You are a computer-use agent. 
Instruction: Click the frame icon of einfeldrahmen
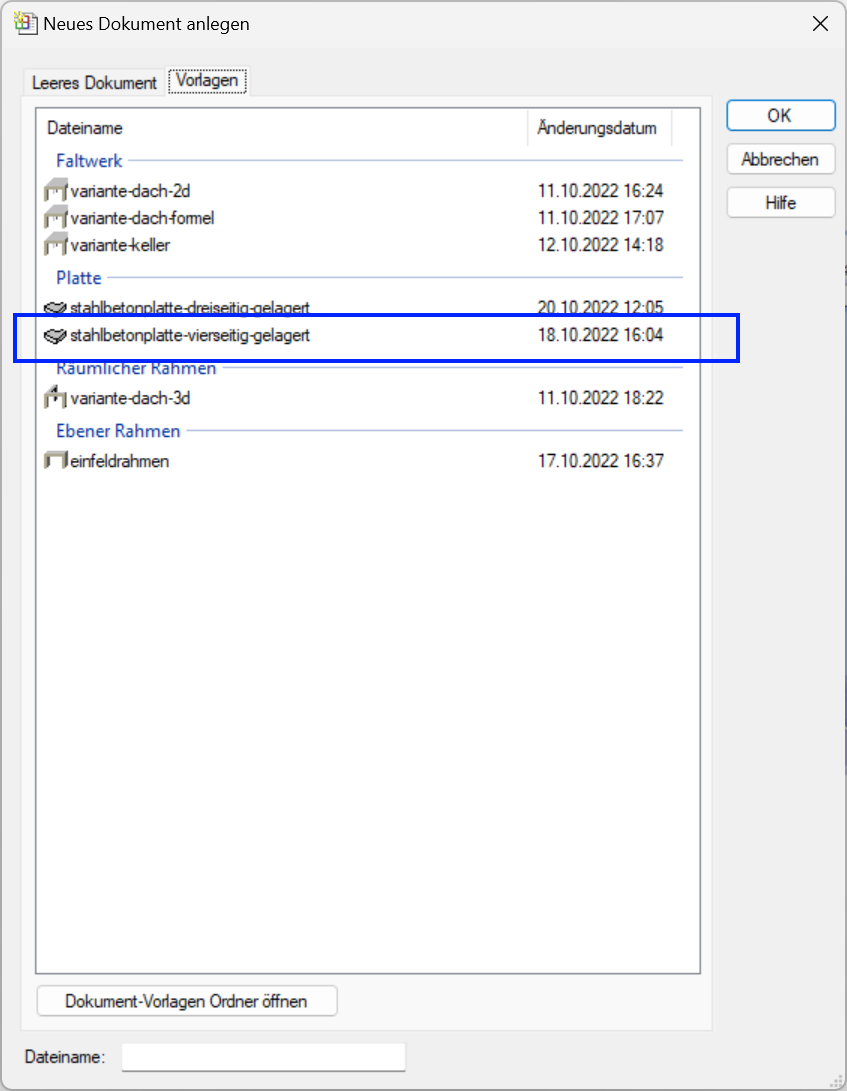(56, 460)
